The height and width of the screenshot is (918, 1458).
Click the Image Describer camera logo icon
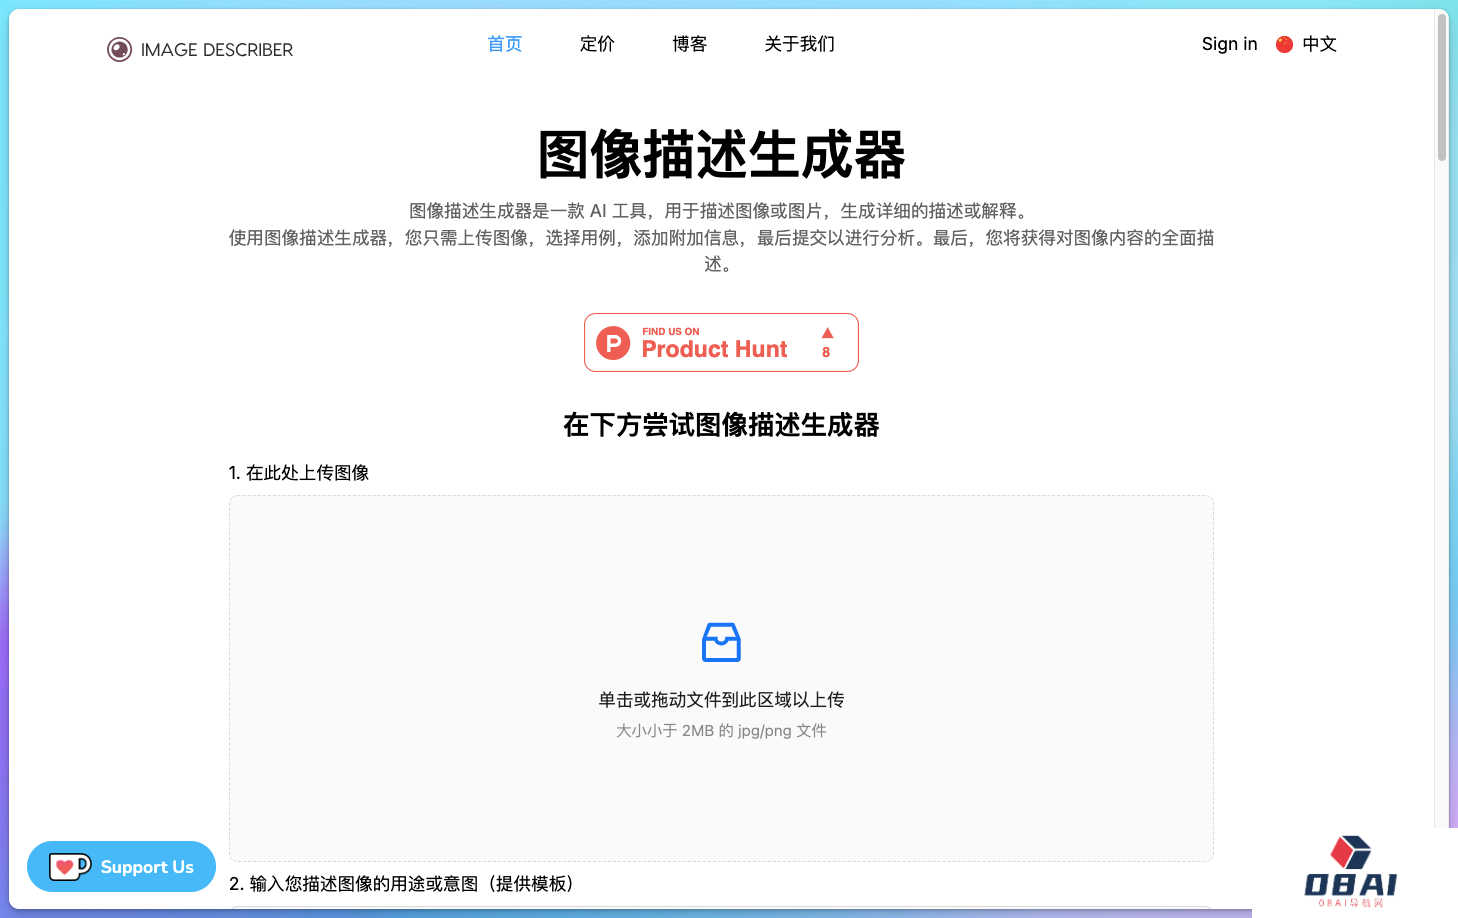119,49
